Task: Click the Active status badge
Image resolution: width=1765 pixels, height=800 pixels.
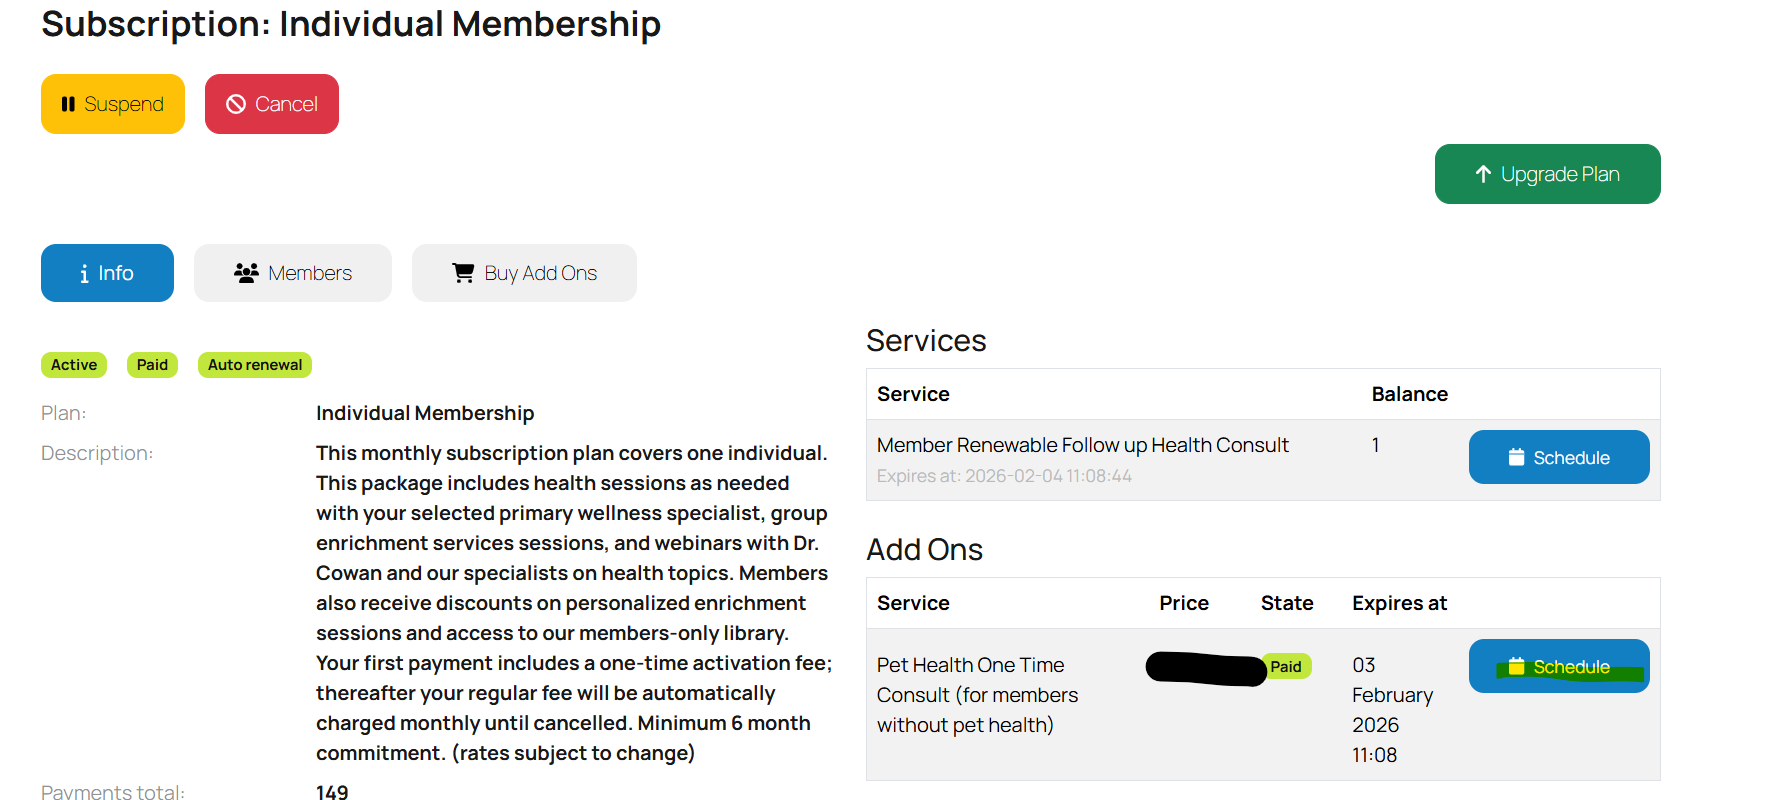Action: 74,365
